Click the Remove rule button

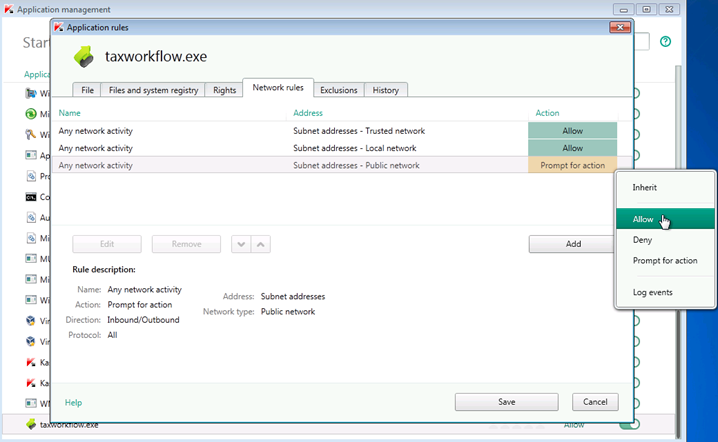[186, 244]
